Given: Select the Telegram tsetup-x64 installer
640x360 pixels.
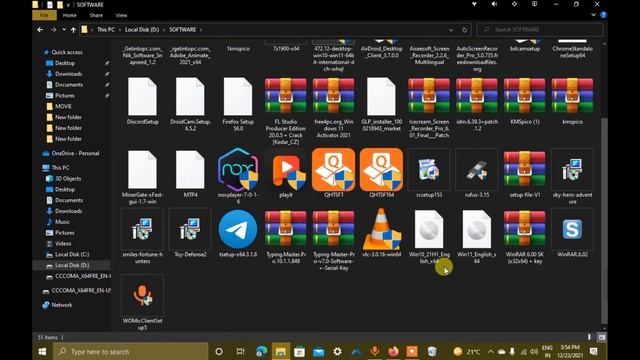Looking at the screenshot, I should click(x=238, y=229).
